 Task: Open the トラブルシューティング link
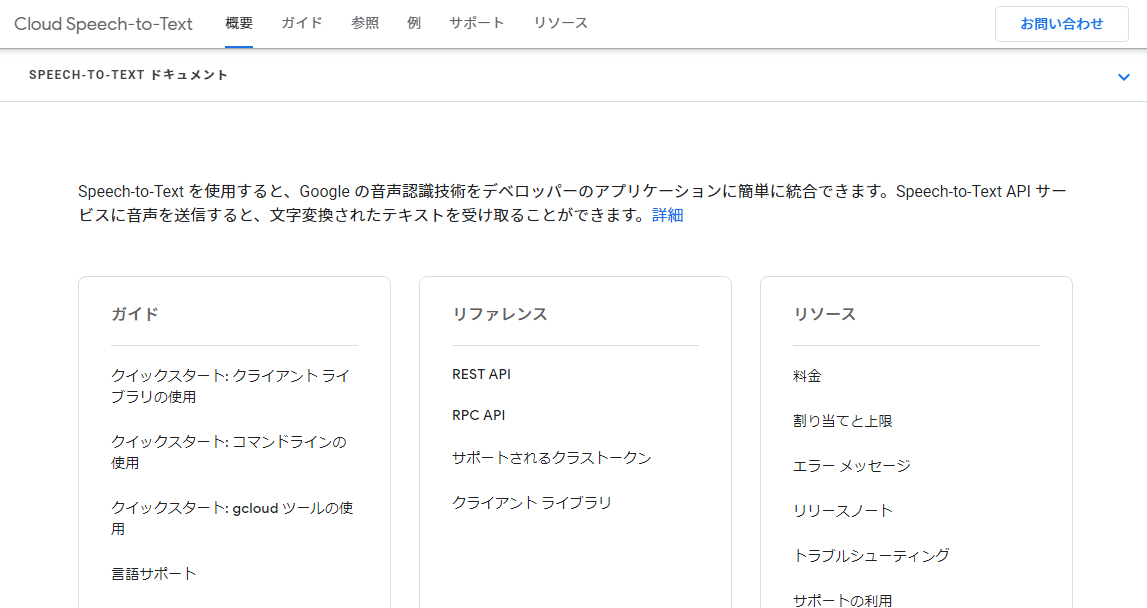pos(871,555)
